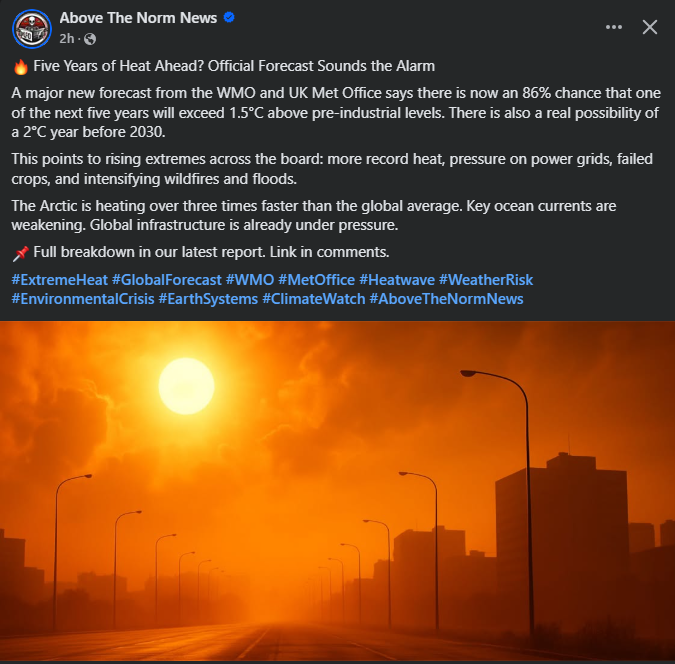Image resolution: width=675 pixels, height=664 pixels.
Task: Open the three-dot post options menu
Action: [x=613, y=27]
